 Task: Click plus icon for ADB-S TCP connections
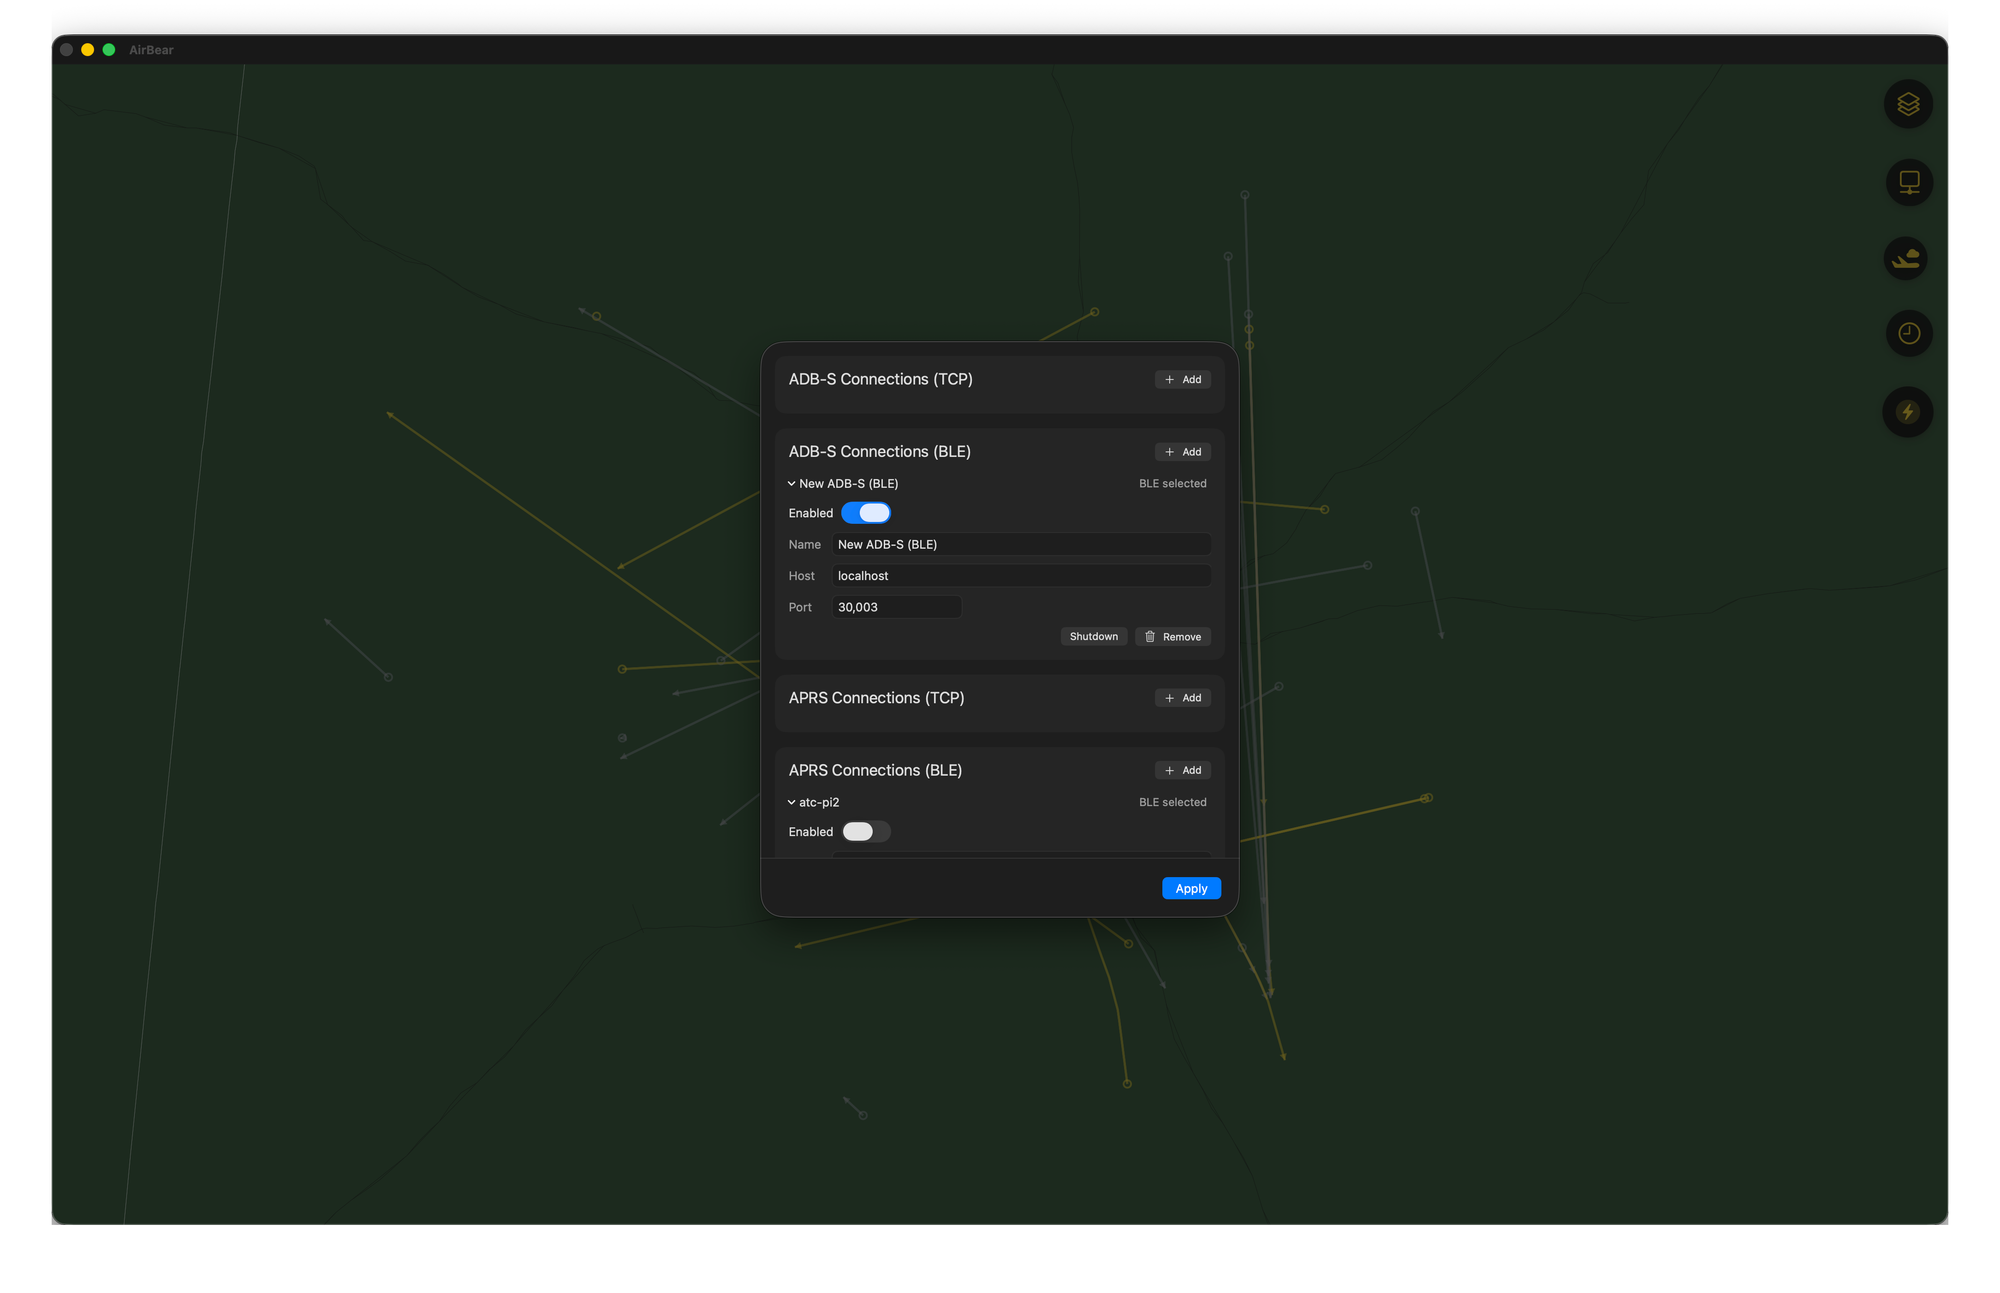(1169, 380)
